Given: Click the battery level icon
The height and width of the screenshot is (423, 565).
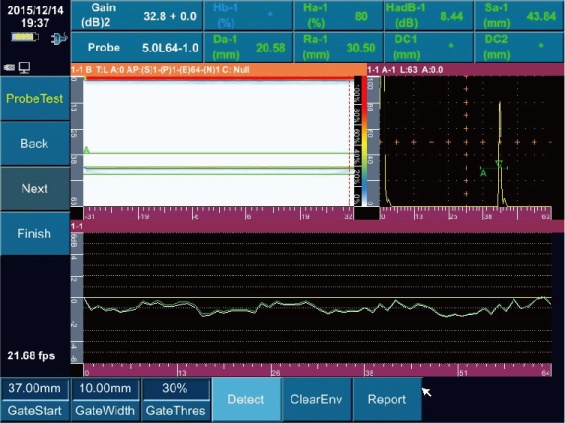Looking at the screenshot, I should [25, 37].
